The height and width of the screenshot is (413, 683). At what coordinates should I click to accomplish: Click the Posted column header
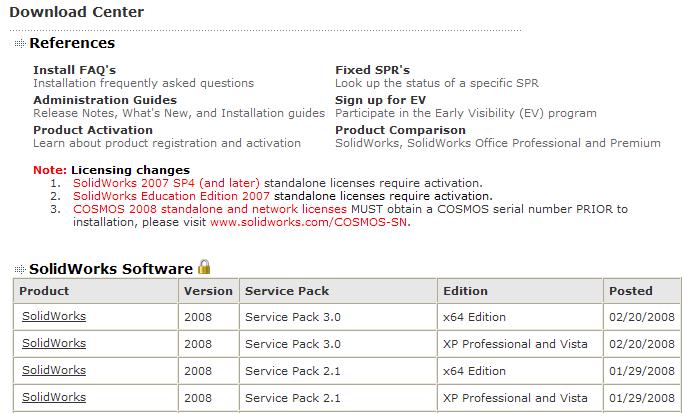pos(632,291)
